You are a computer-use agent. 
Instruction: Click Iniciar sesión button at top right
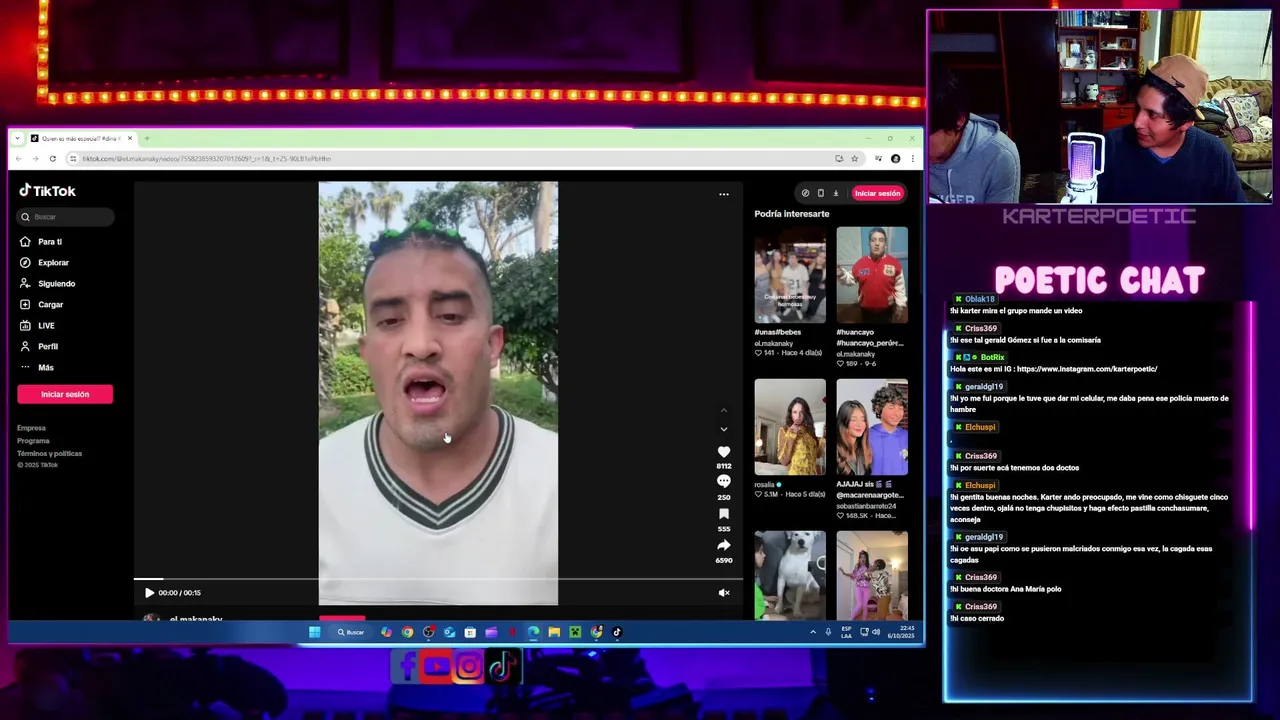coord(877,193)
